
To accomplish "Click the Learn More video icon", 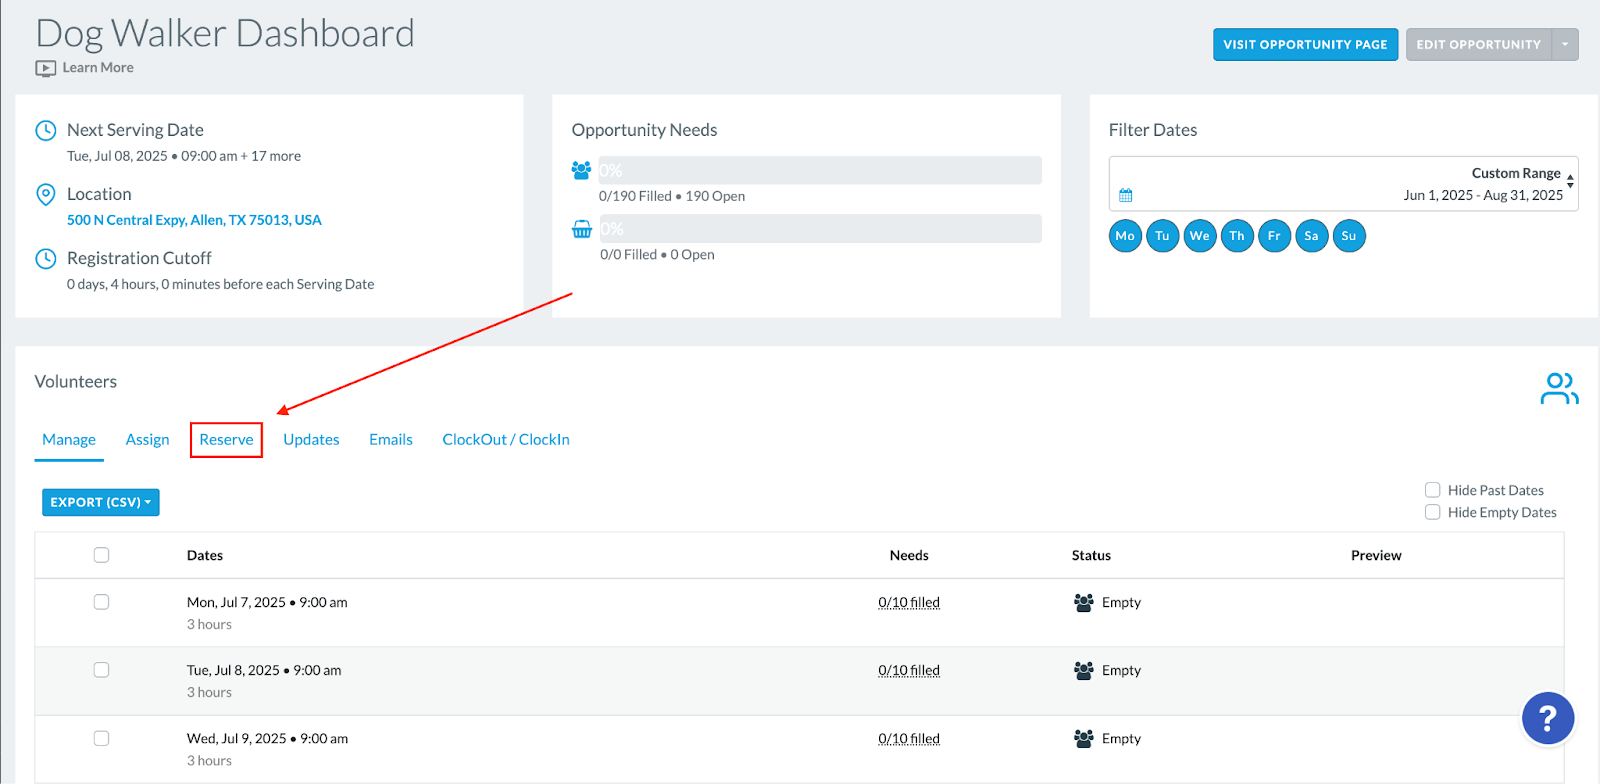I will coord(45,68).
